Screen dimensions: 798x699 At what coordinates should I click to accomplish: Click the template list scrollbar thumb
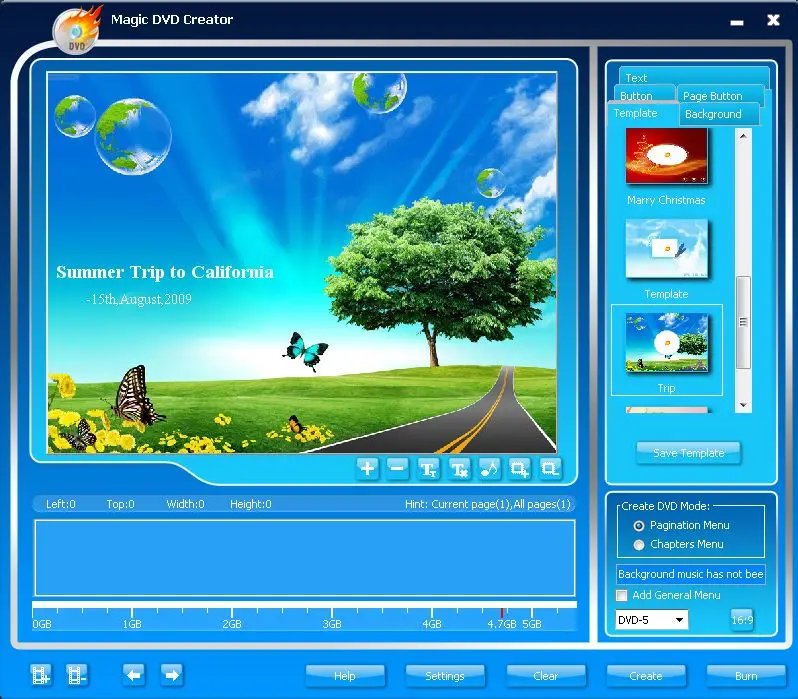coord(743,322)
